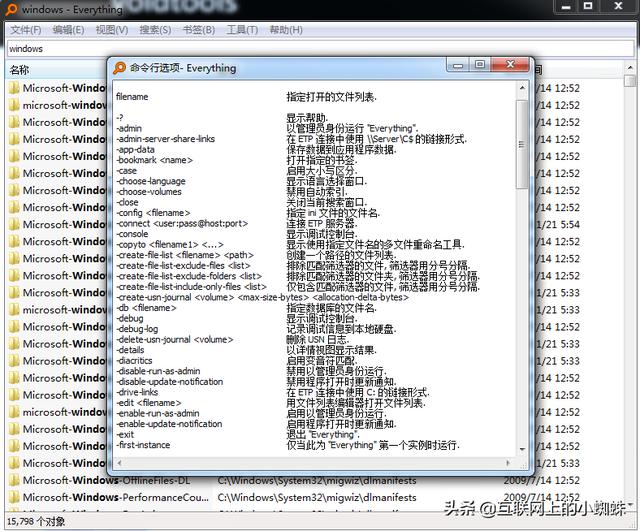
Task: Click the description '显示帮助.'
Action: [x=307, y=118]
